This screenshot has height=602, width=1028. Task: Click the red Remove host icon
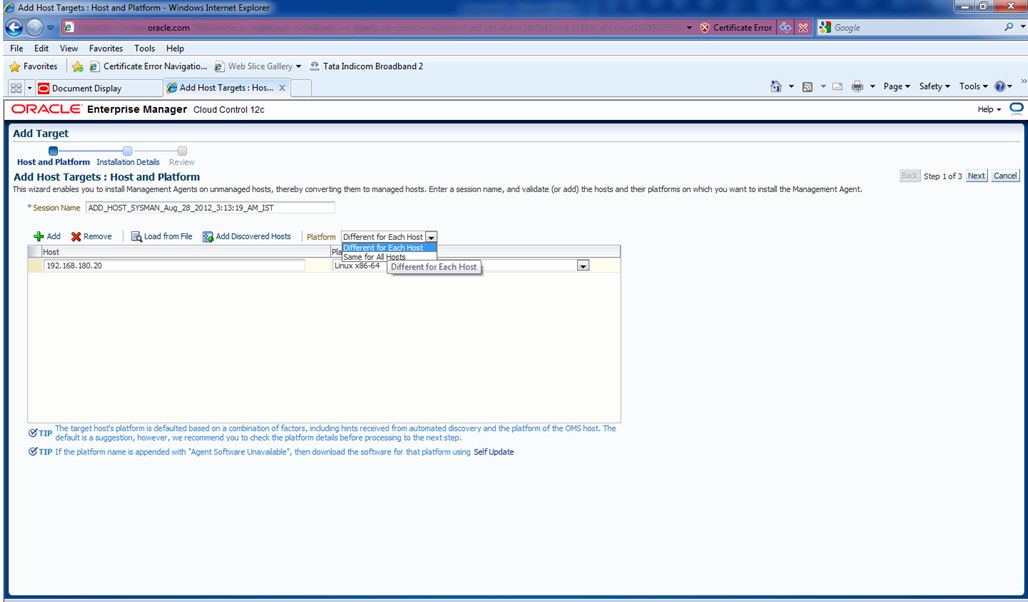(x=76, y=237)
